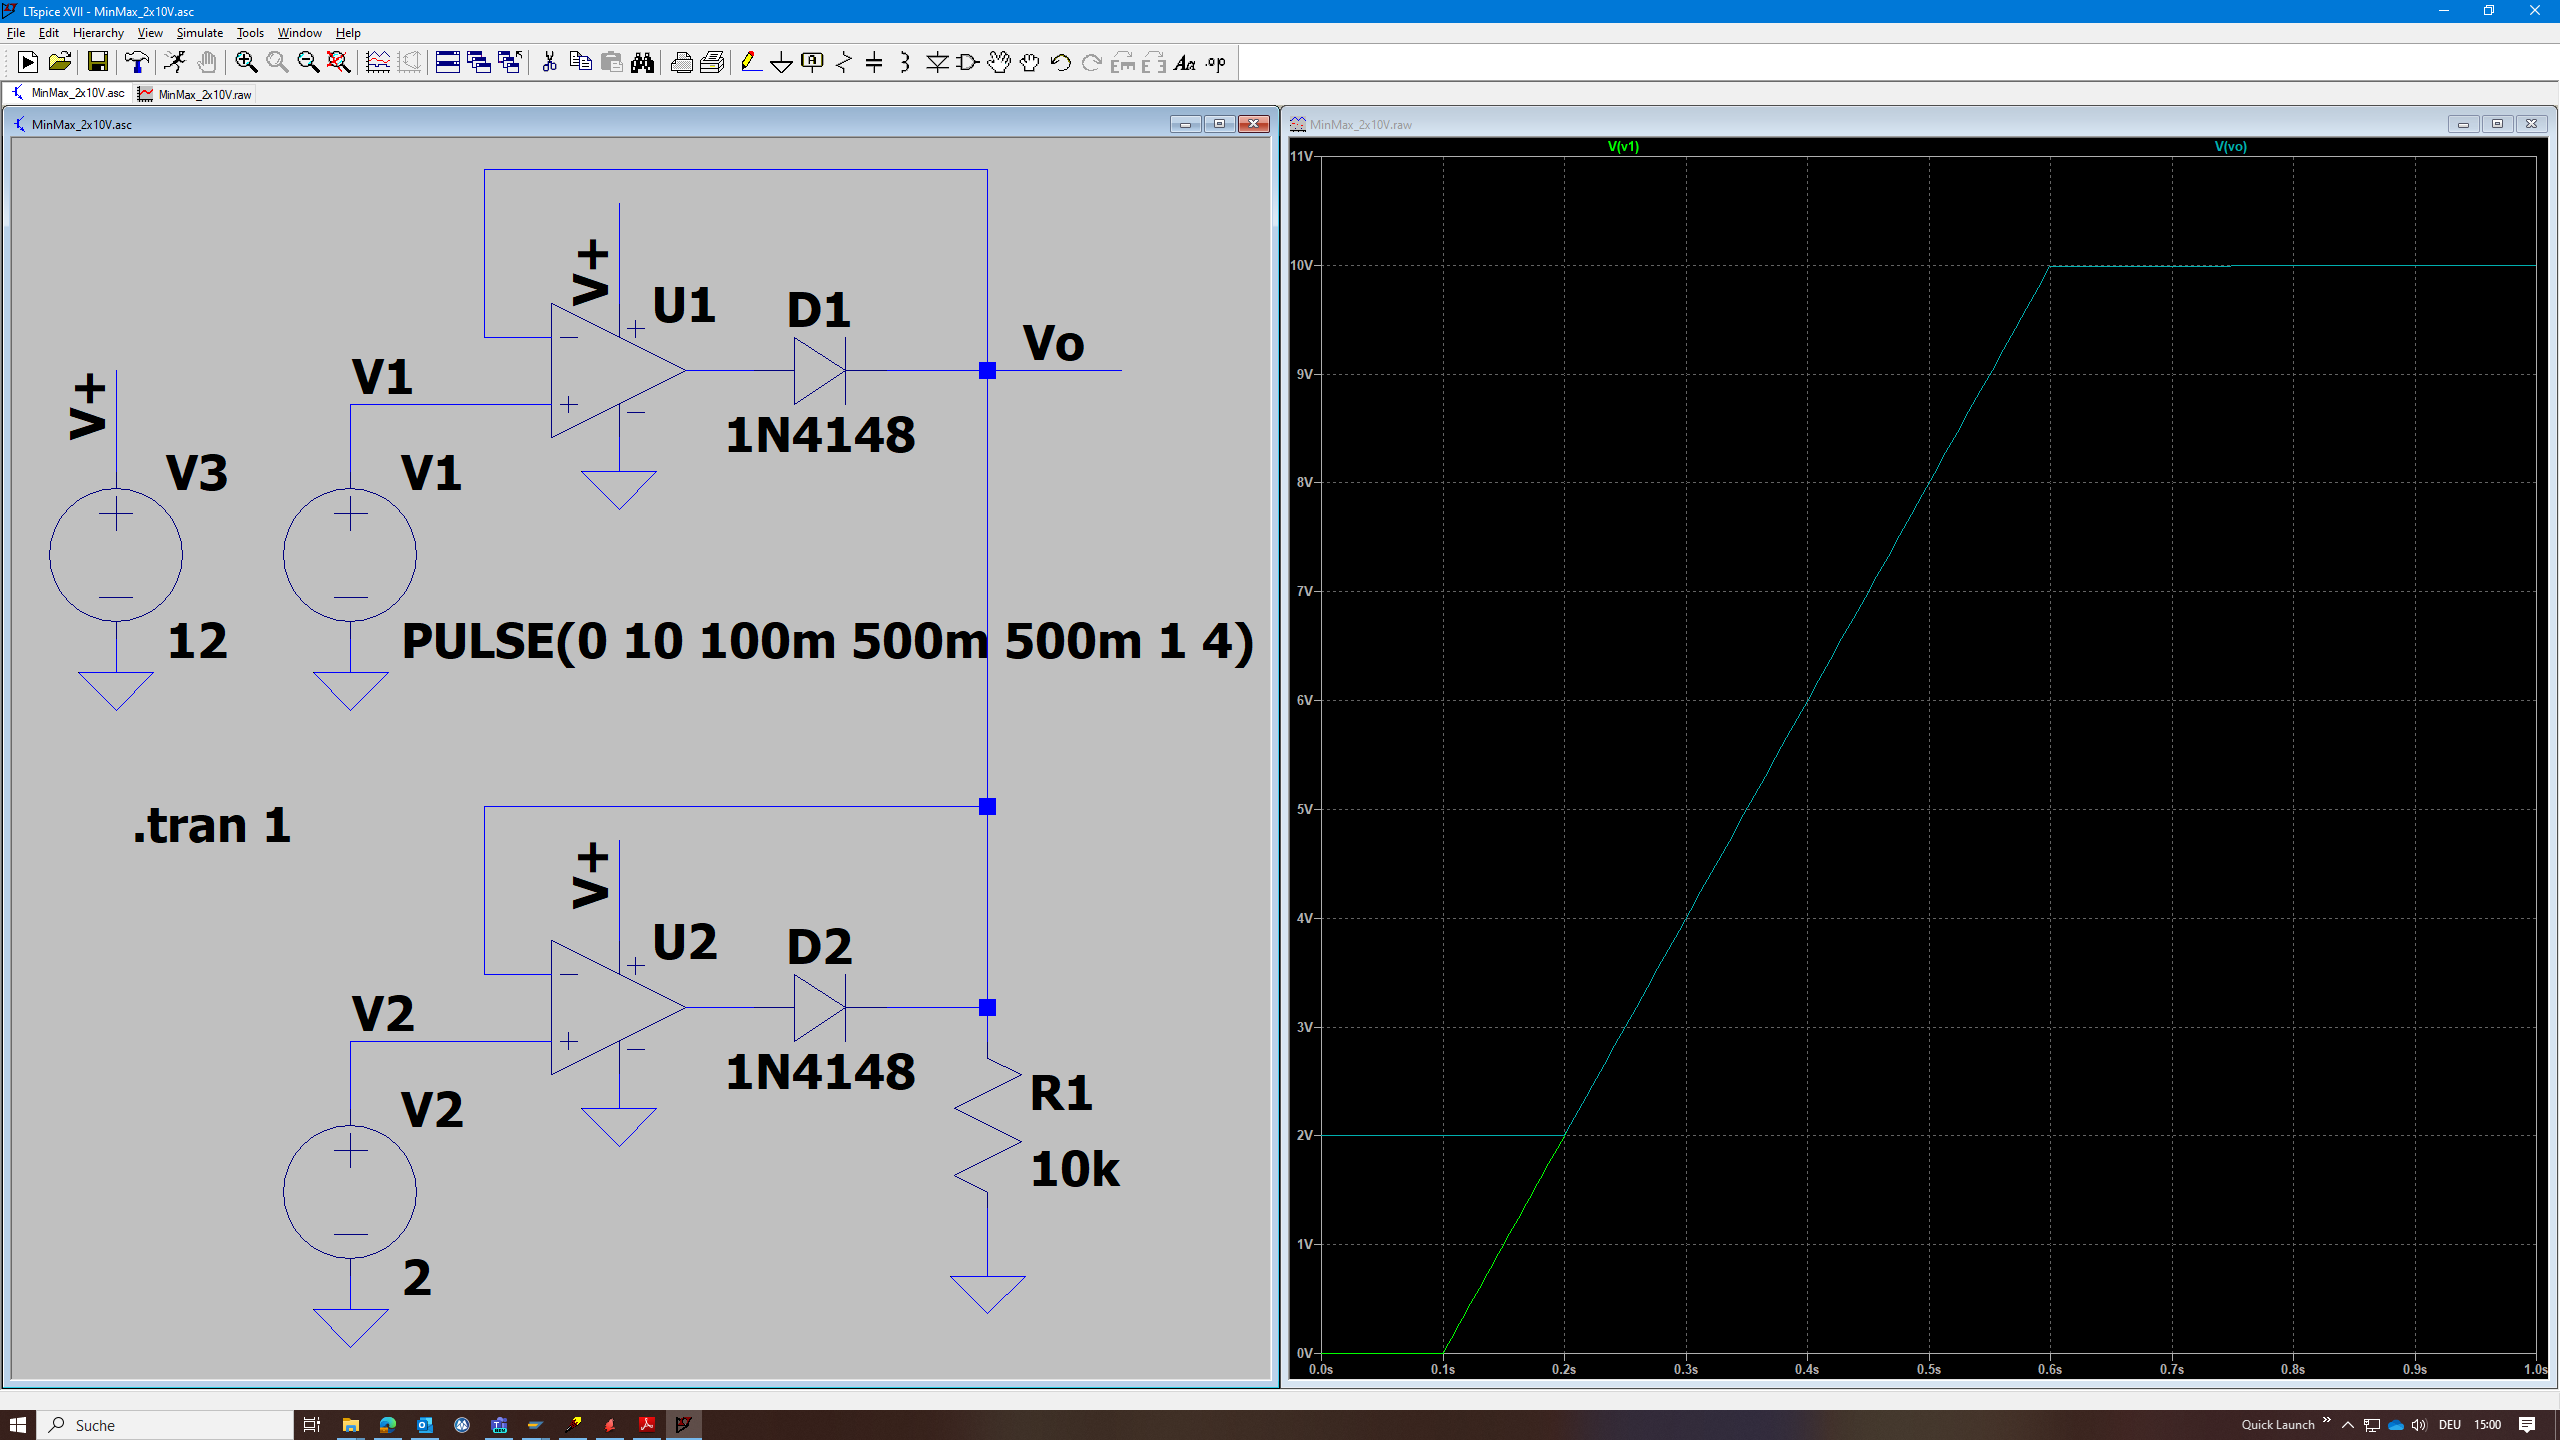Select the Diode component tool

(937, 62)
